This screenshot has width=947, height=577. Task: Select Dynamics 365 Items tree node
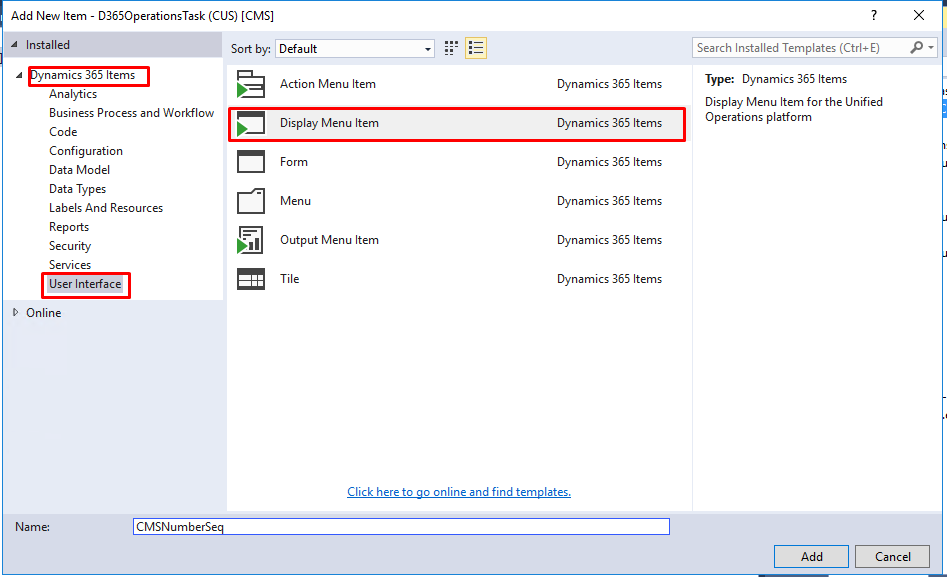tap(83, 75)
